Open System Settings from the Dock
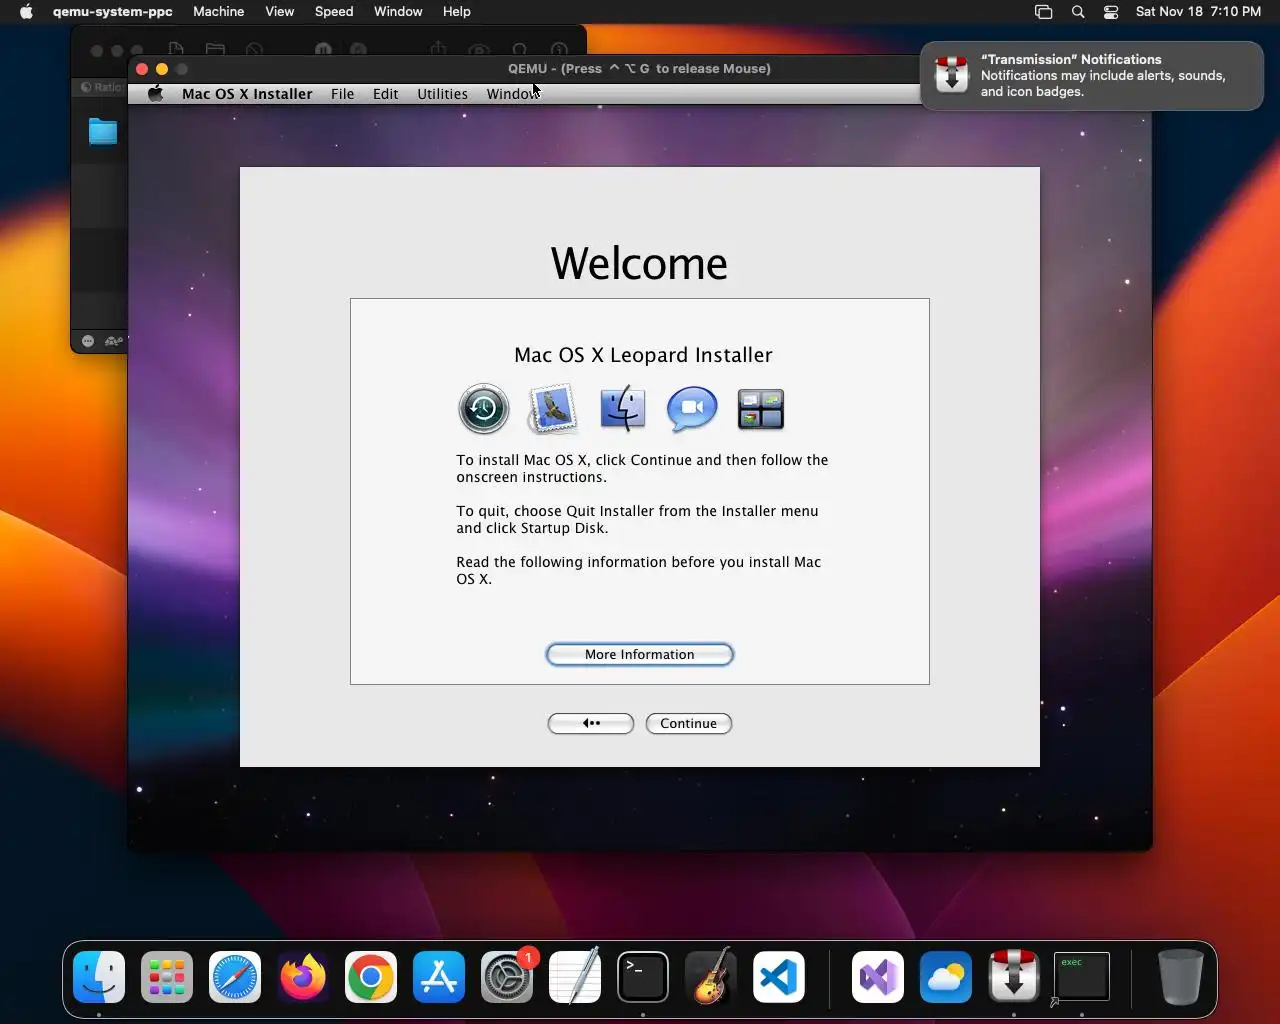Viewport: 1280px width, 1024px height. tap(507, 977)
